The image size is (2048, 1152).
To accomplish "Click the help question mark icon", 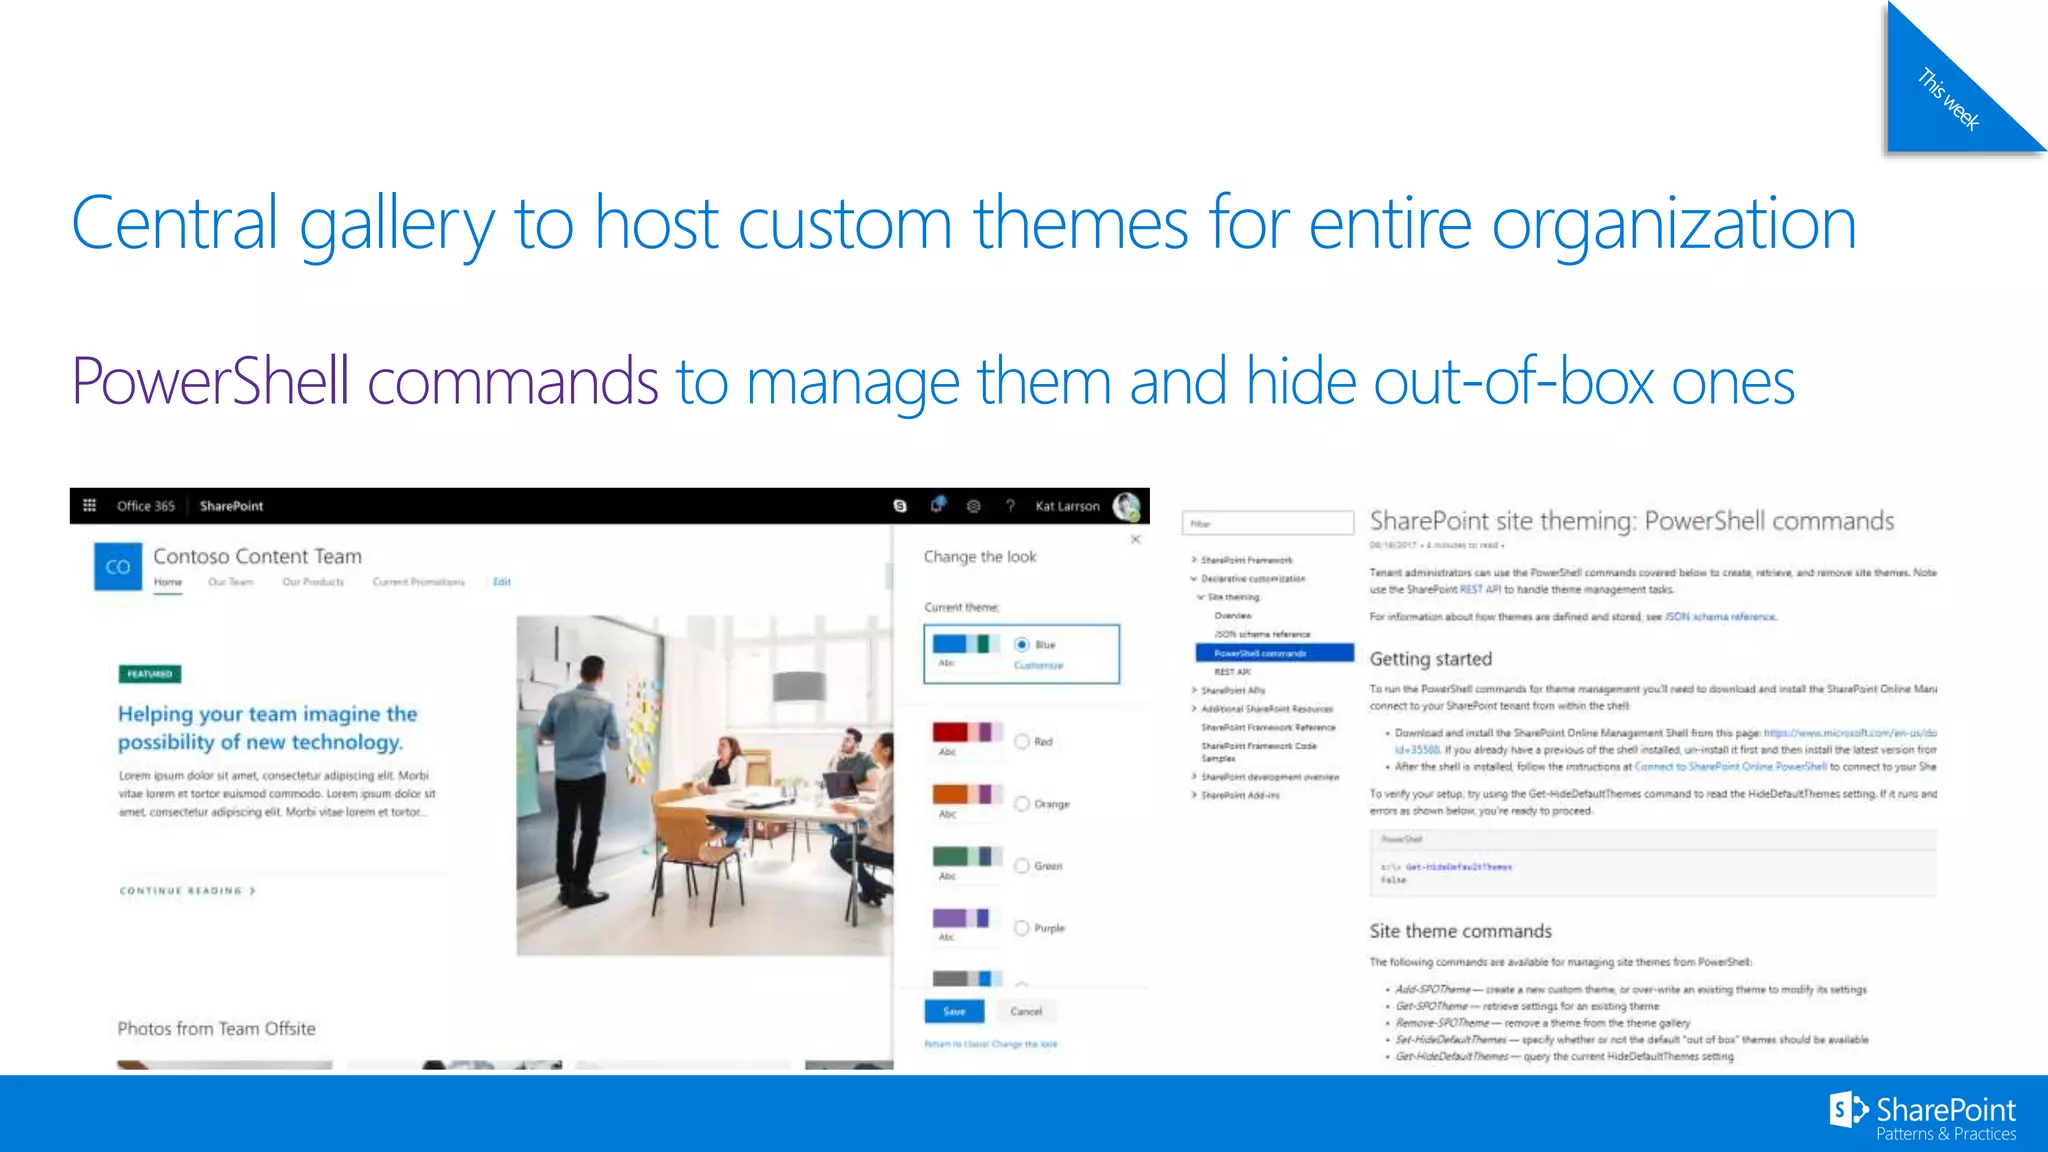I will point(1010,506).
